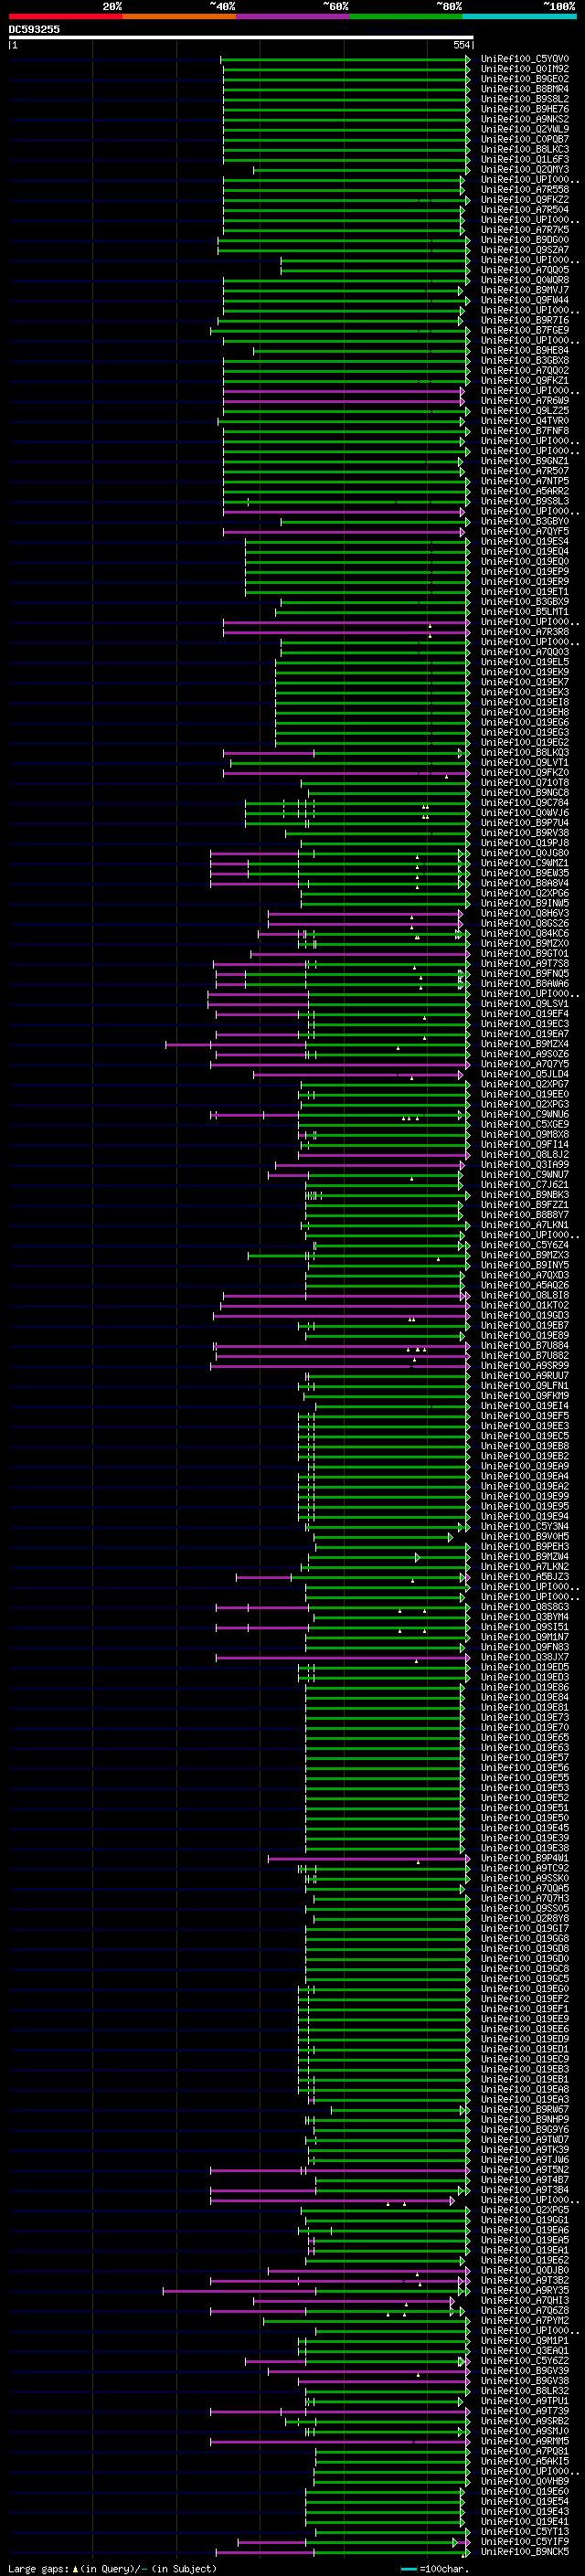Select hit UniRef100_Q9C784
585x2576 pixels.
pyautogui.click(x=524, y=802)
